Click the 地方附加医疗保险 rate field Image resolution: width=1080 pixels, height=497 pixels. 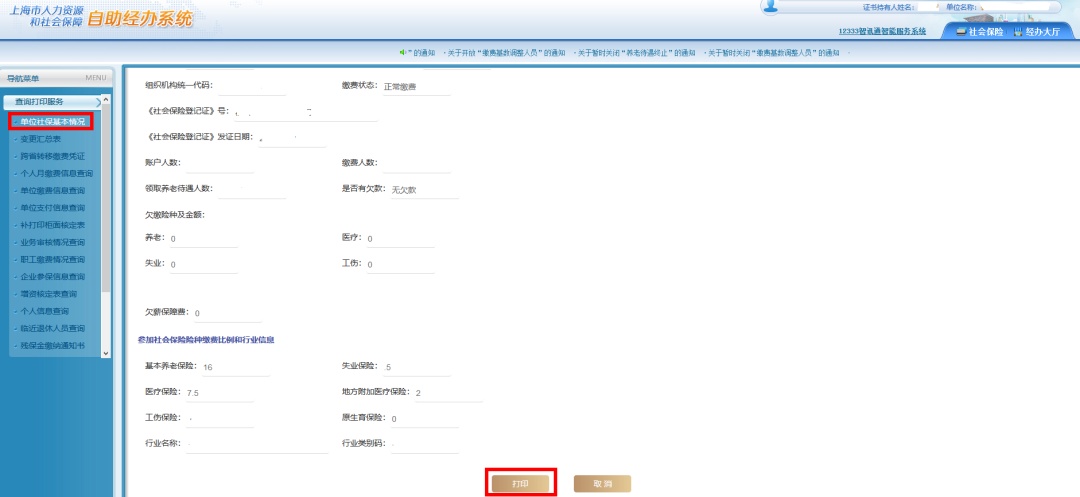pyautogui.click(x=448, y=393)
